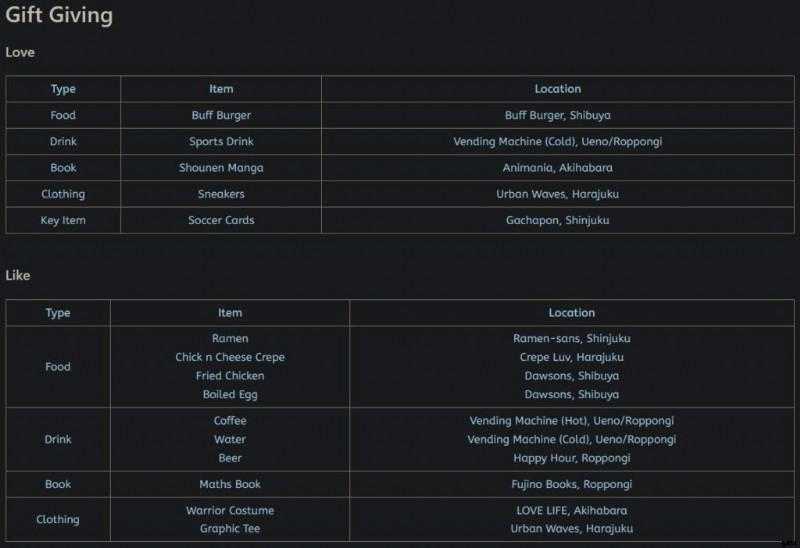Select the Like section heading
This screenshot has height=548, width=800.
18,275
